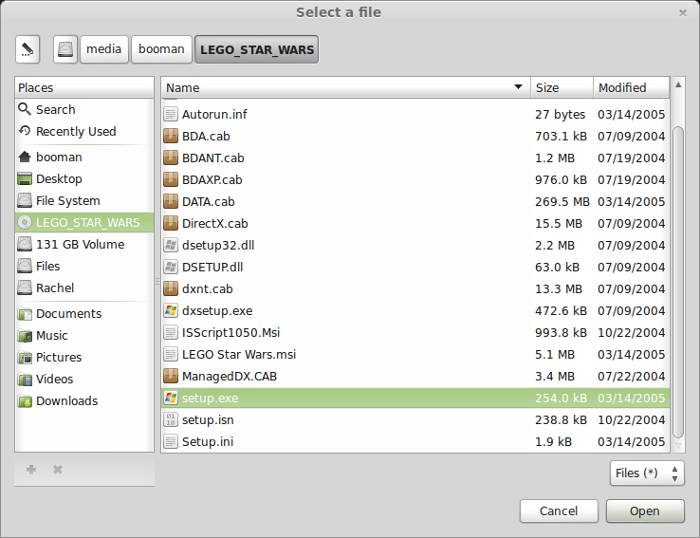Select the BDANT.cab file

[415, 158]
